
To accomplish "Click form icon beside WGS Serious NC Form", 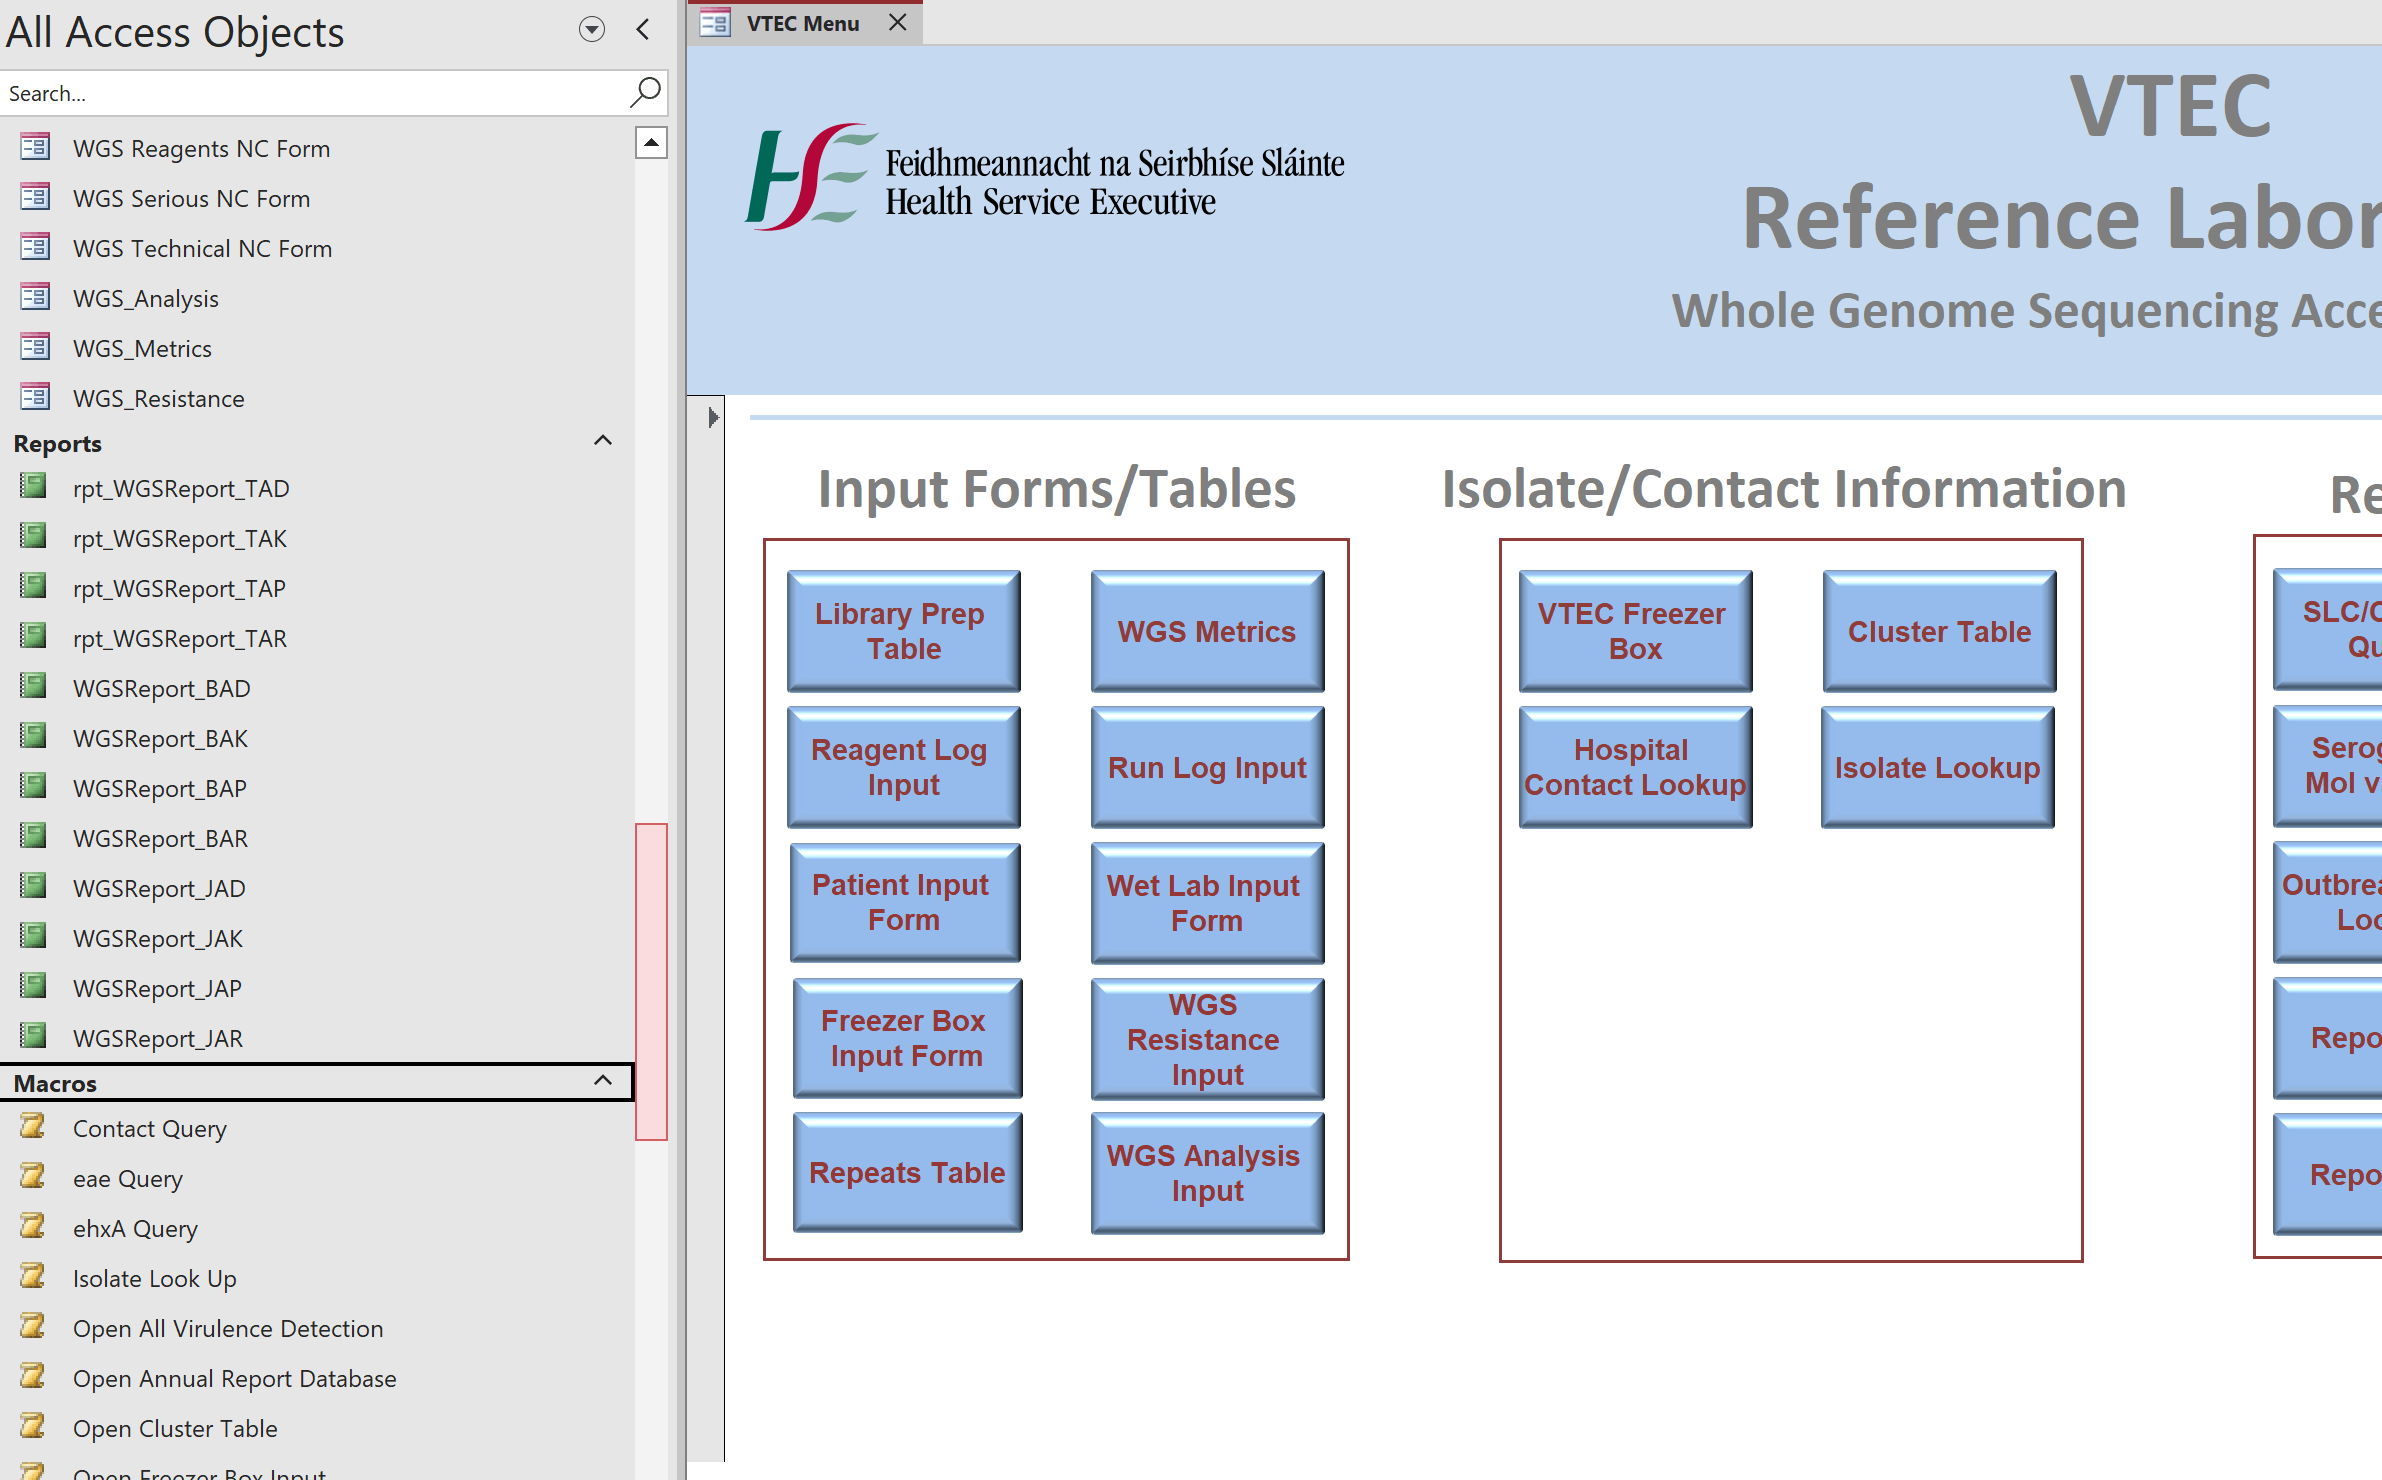I will [35, 197].
